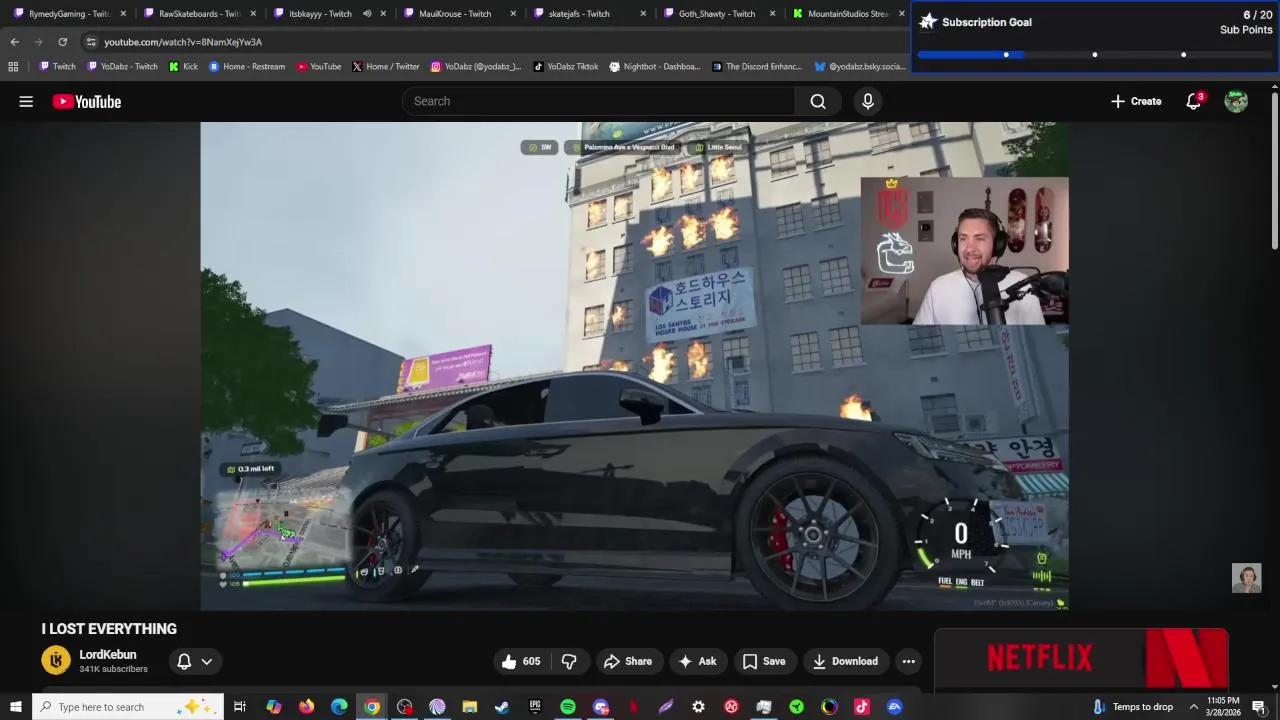This screenshot has width=1280, height=720.
Task: Close the skatejafs Twitch tab
Action: tap(643, 14)
